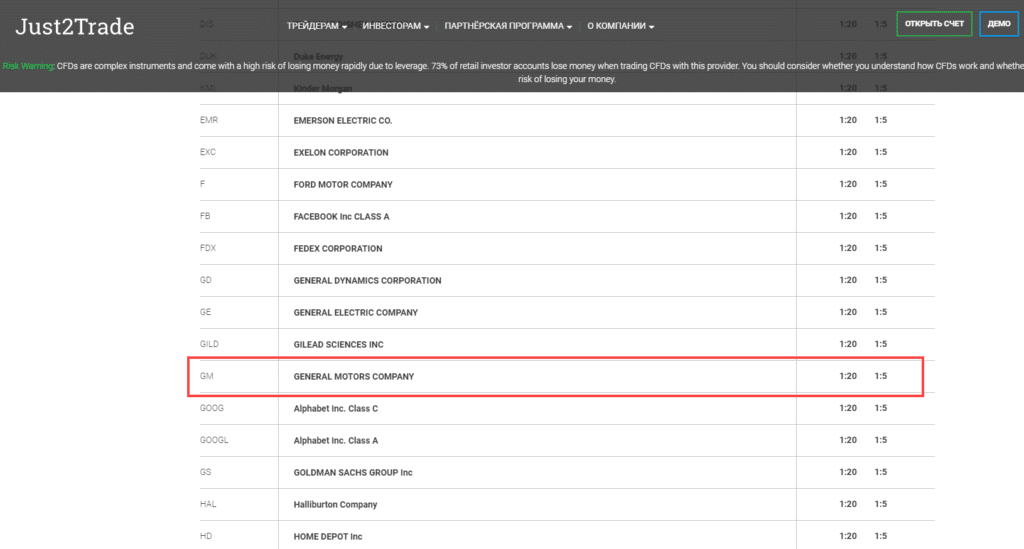Expand the ИНВЕСТОРАМ dropdown menu
Viewport: 1024px width, 549px height.
(x=396, y=26)
